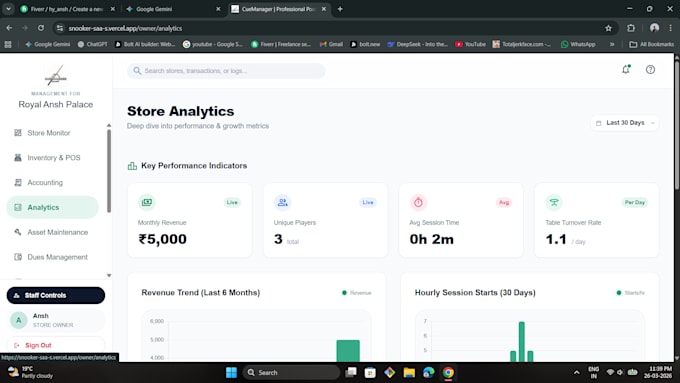Click Revenue legend in trend chart
Image resolution: width=680 pixels, height=383 pixels.
coord(357,293)
